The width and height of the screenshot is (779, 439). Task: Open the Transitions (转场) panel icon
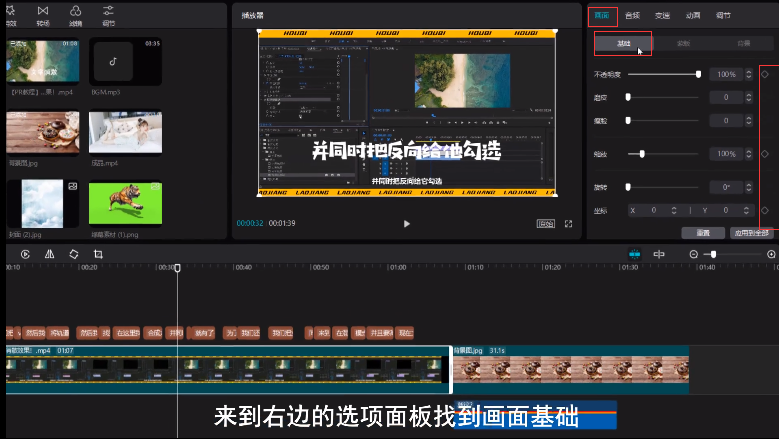tap(42, 14)
